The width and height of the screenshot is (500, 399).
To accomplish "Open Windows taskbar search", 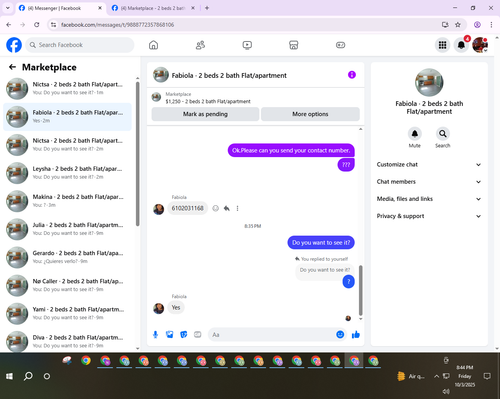I will point(28,376).
